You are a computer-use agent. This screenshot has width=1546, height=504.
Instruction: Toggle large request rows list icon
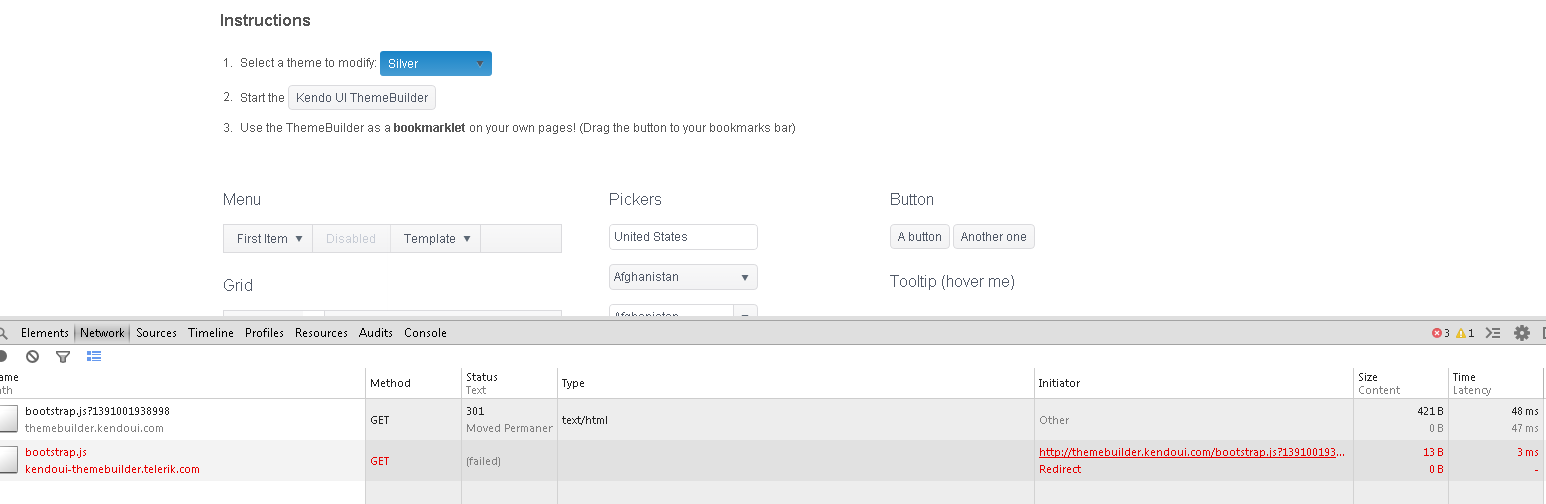click(x=94, y=356)
